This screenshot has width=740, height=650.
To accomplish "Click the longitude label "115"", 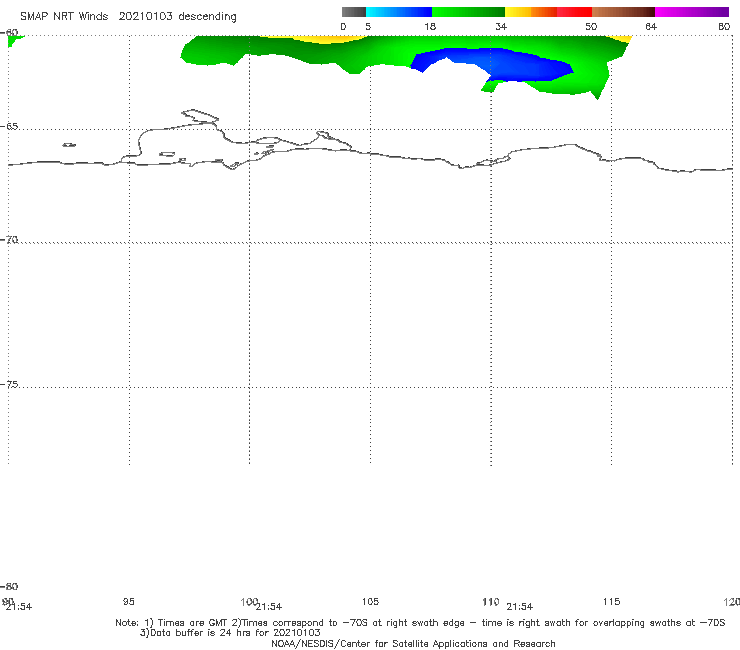I will pyautogui.click(x=611, y=601).
